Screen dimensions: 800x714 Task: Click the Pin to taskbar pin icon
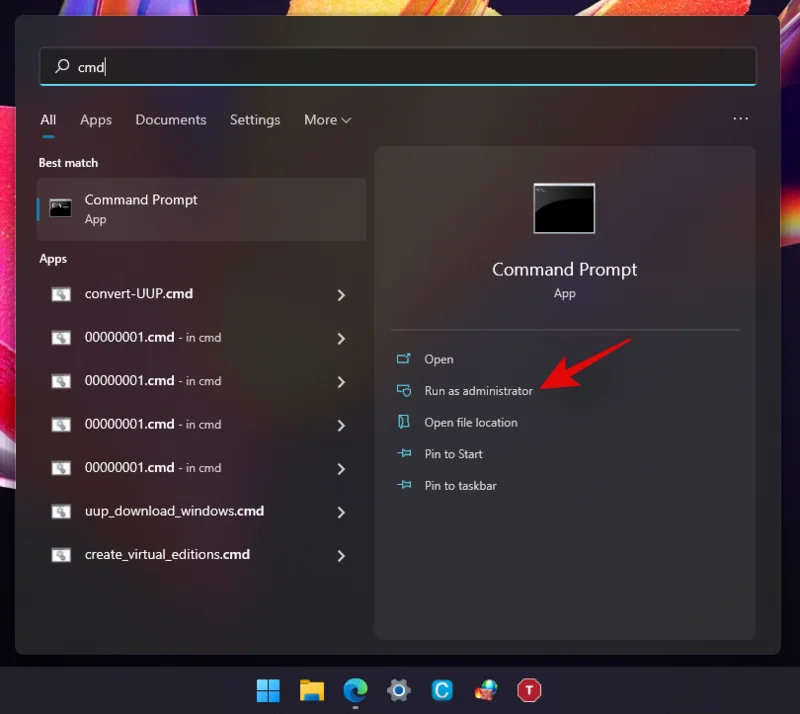point(405,486)
